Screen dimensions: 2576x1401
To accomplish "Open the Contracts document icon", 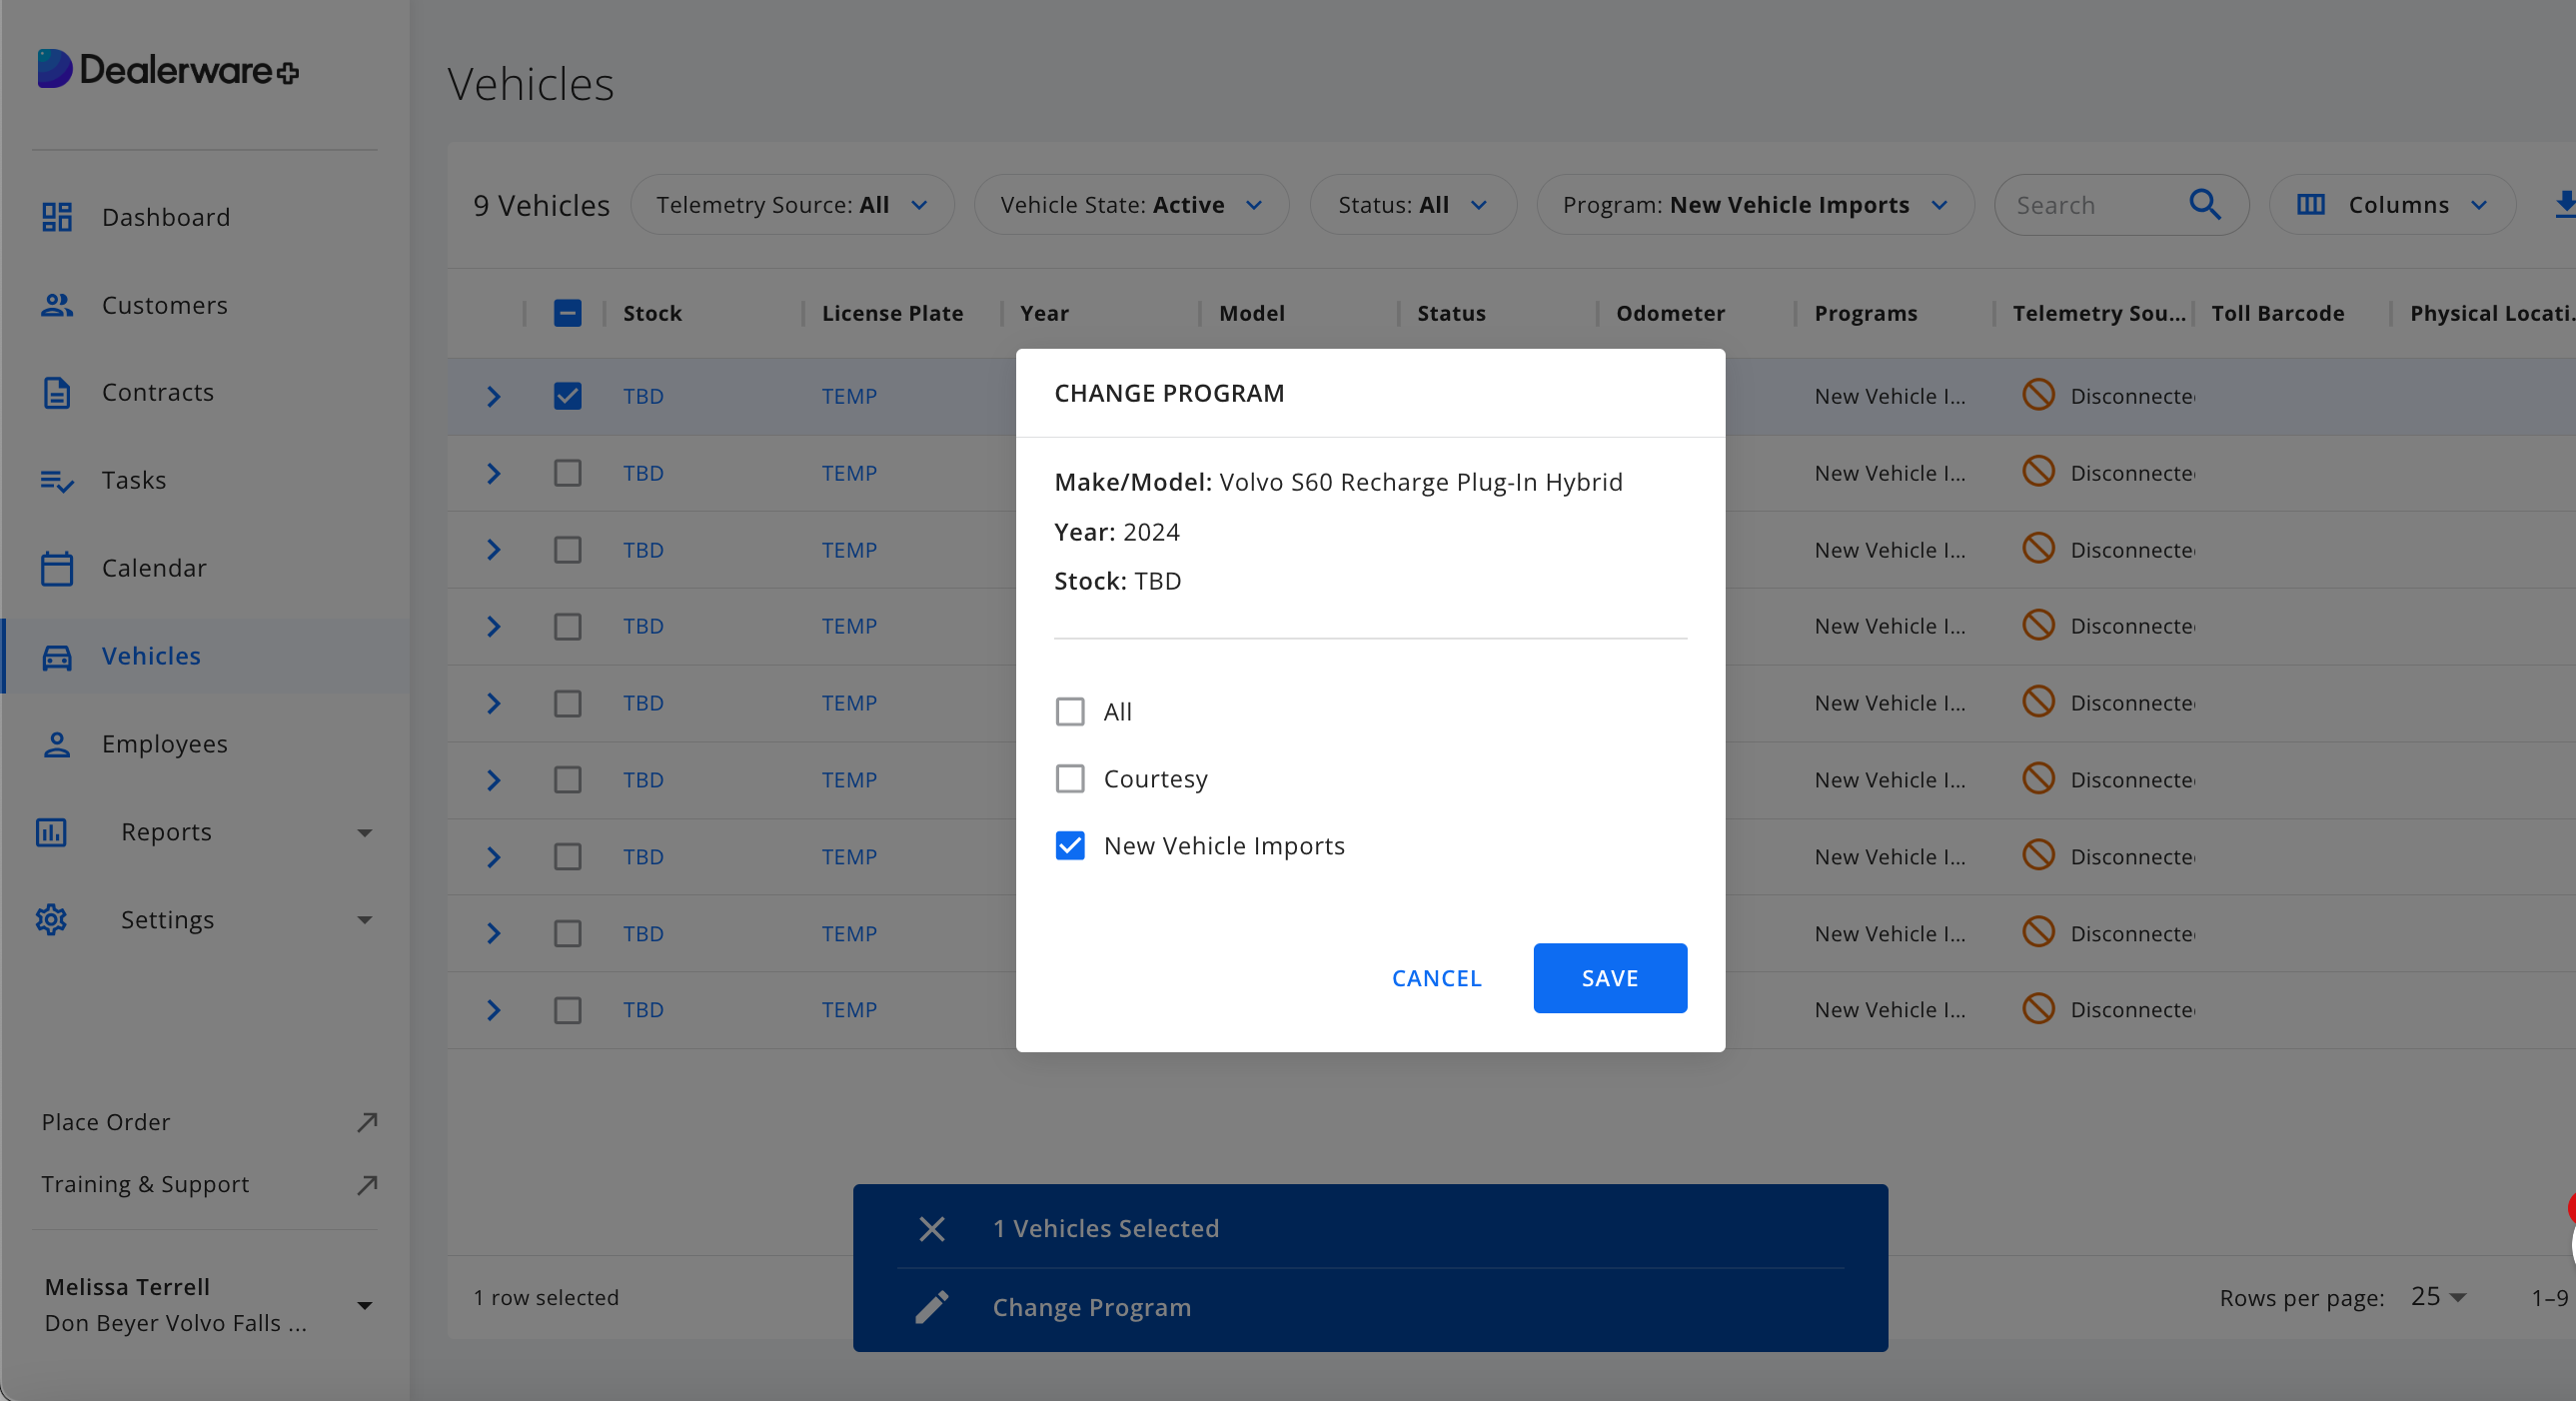I will (x=57, y=392).
